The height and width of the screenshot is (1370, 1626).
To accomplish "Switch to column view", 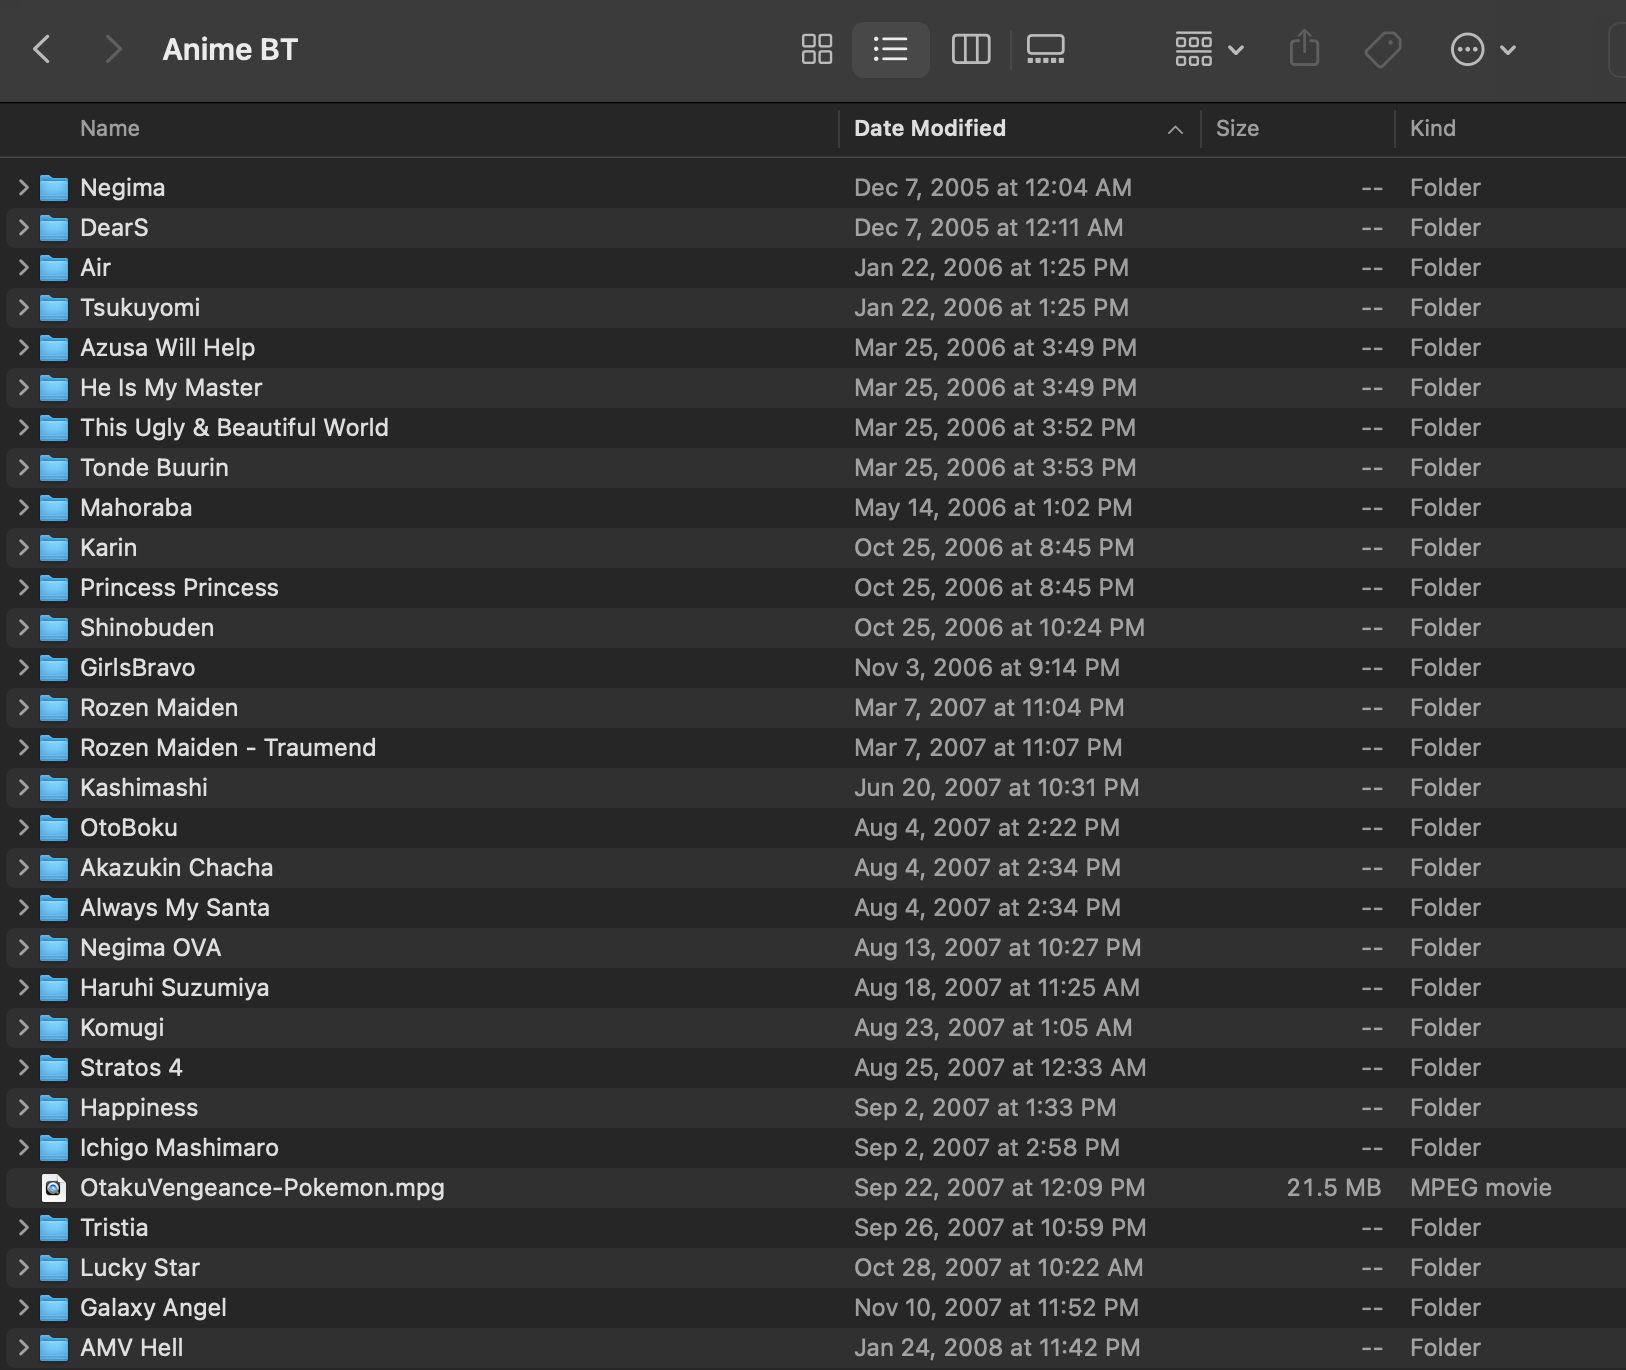I will (x=971, y=49).
